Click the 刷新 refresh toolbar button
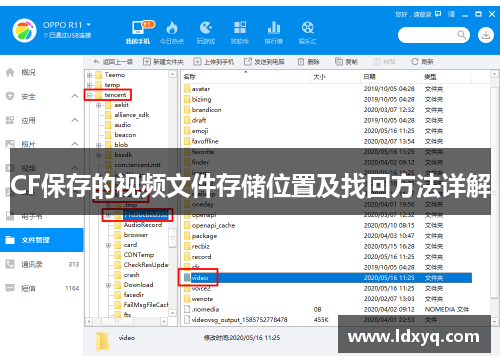The height and width of the screenshot is (362, 500). click(x=422, y=62)
